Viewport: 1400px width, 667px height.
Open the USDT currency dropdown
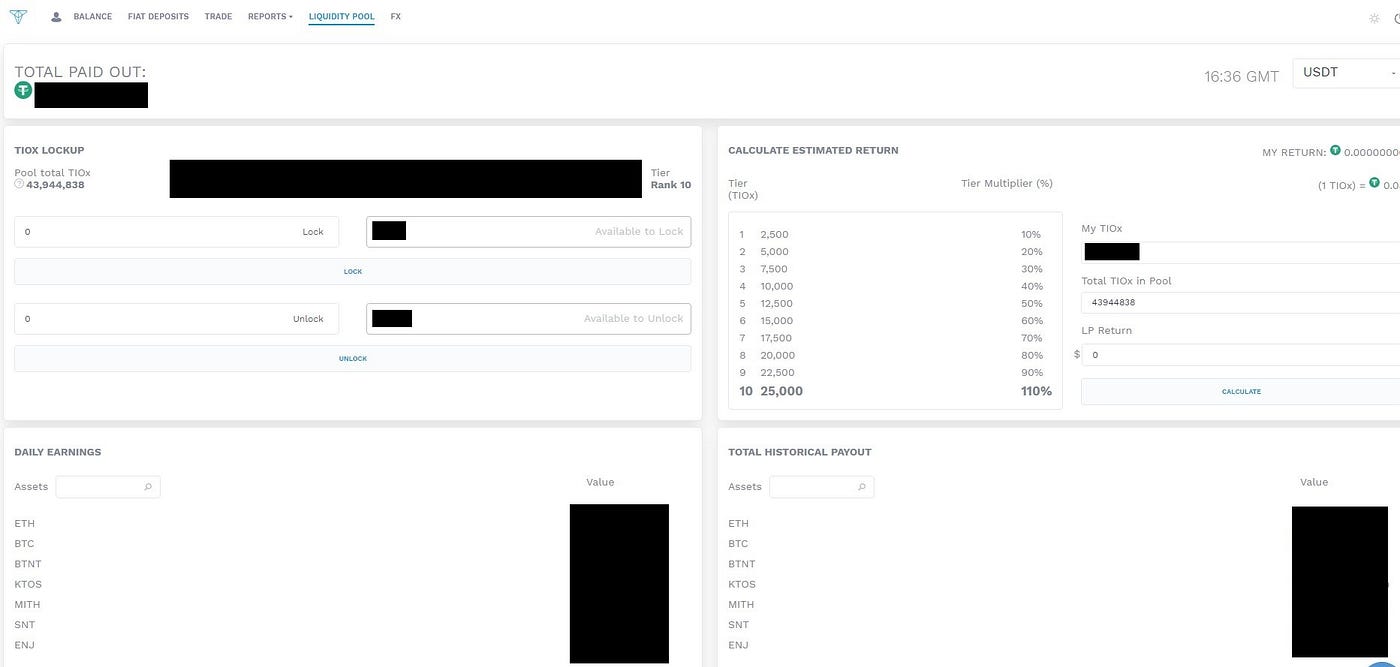coord(1346,73)
